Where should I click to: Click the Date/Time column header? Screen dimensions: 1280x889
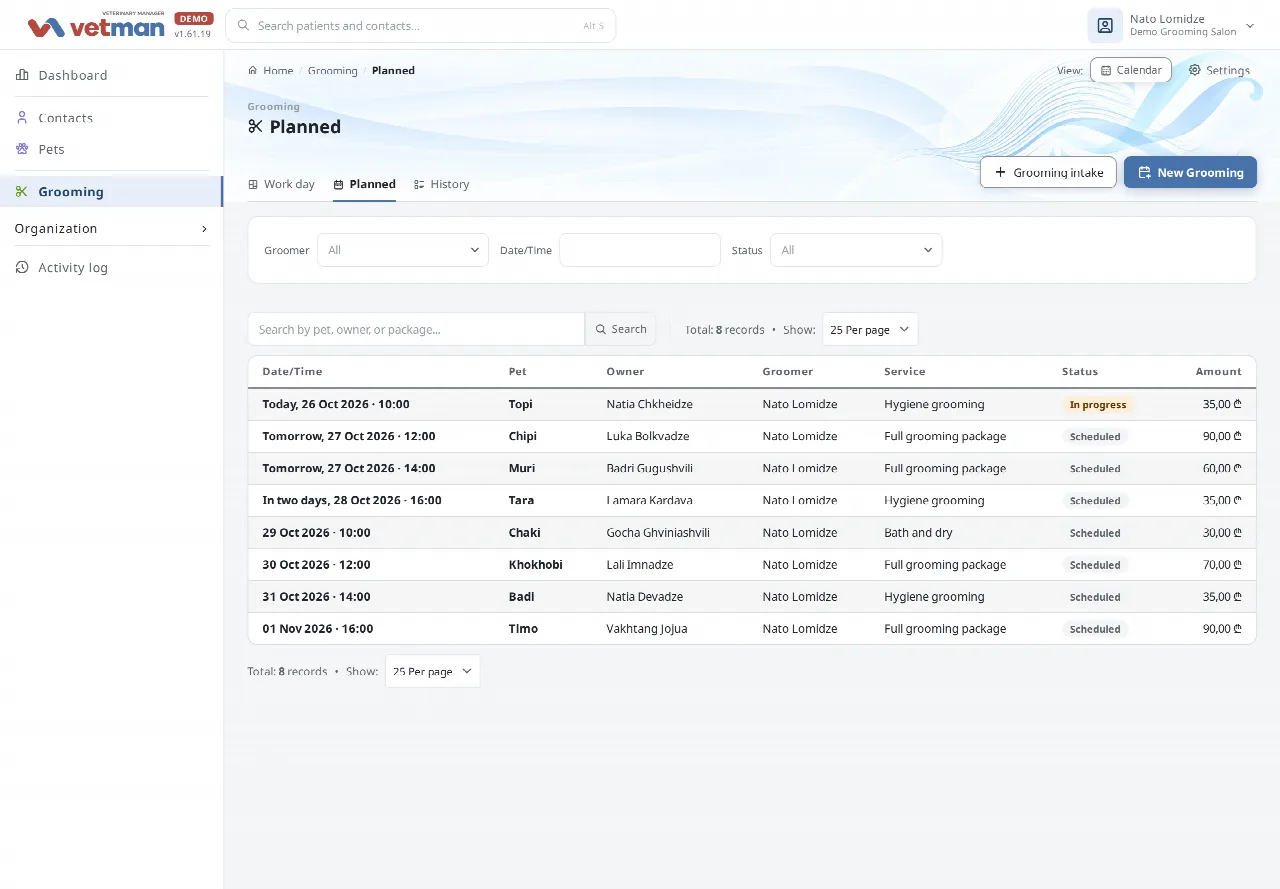point(292,371)
